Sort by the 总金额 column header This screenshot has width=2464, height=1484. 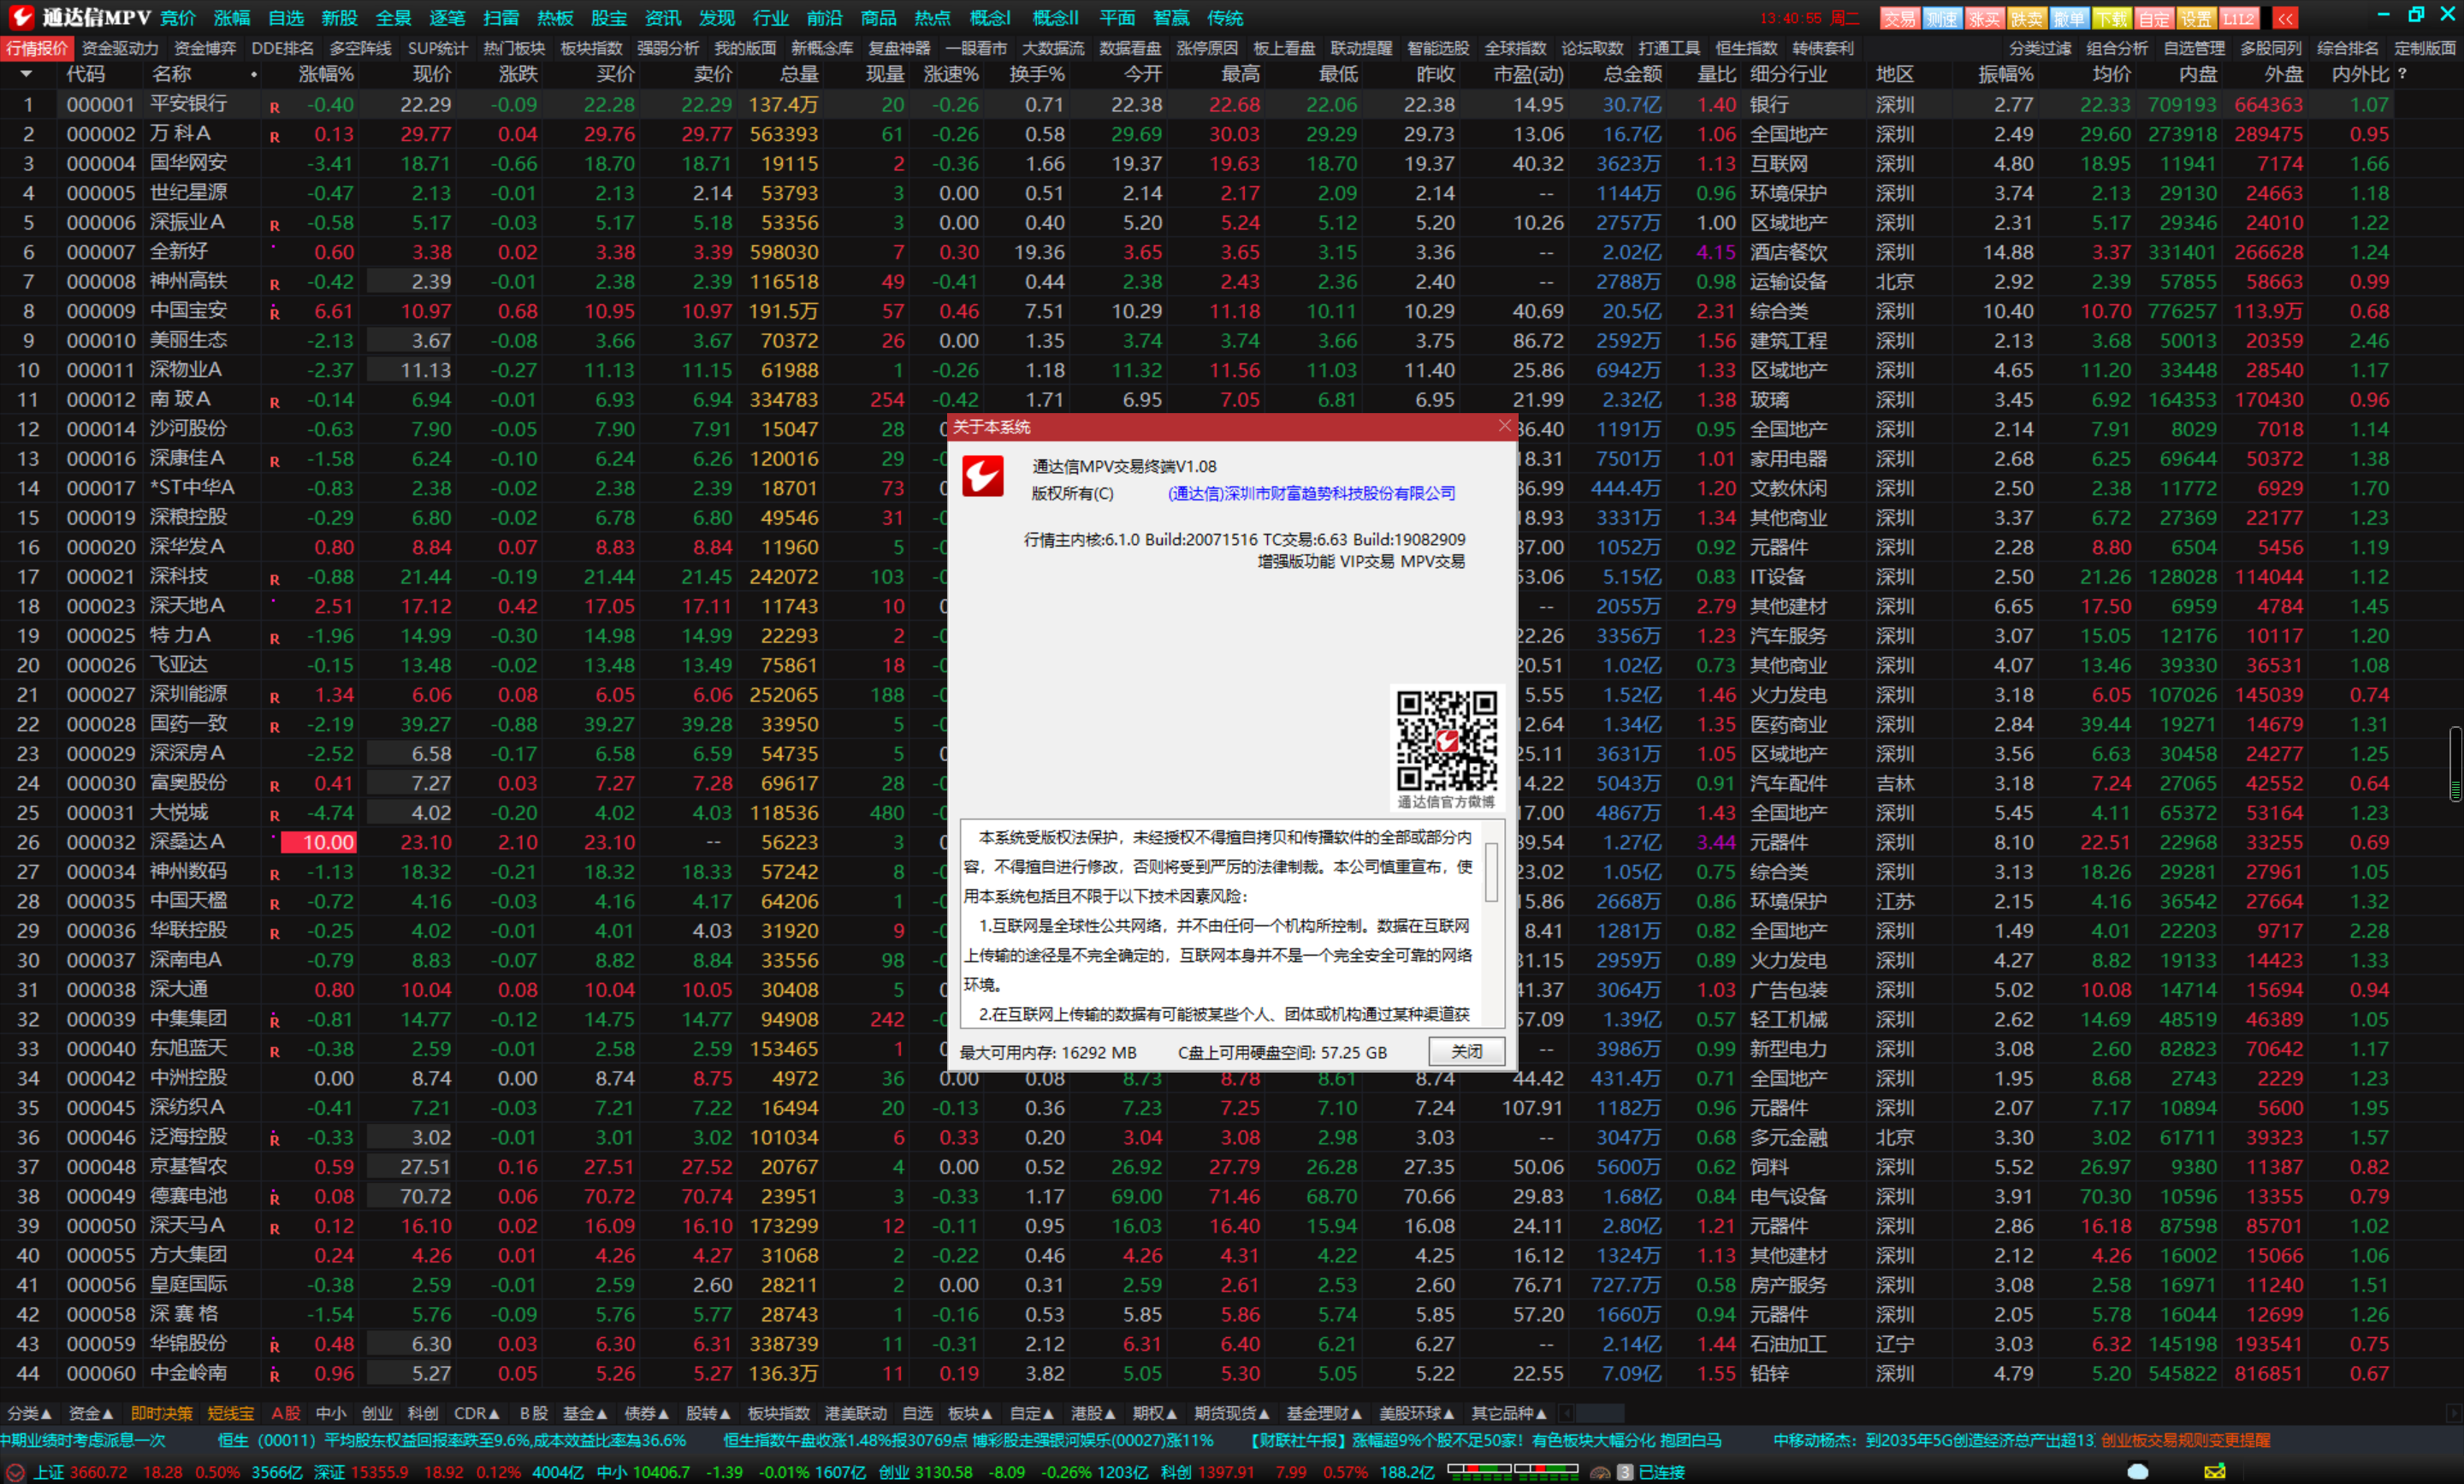tap(1632, 74)
